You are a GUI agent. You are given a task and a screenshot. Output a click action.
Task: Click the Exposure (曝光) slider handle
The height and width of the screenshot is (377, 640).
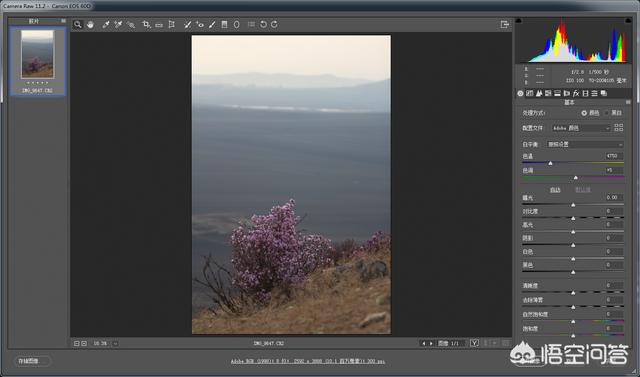(573, 205)
